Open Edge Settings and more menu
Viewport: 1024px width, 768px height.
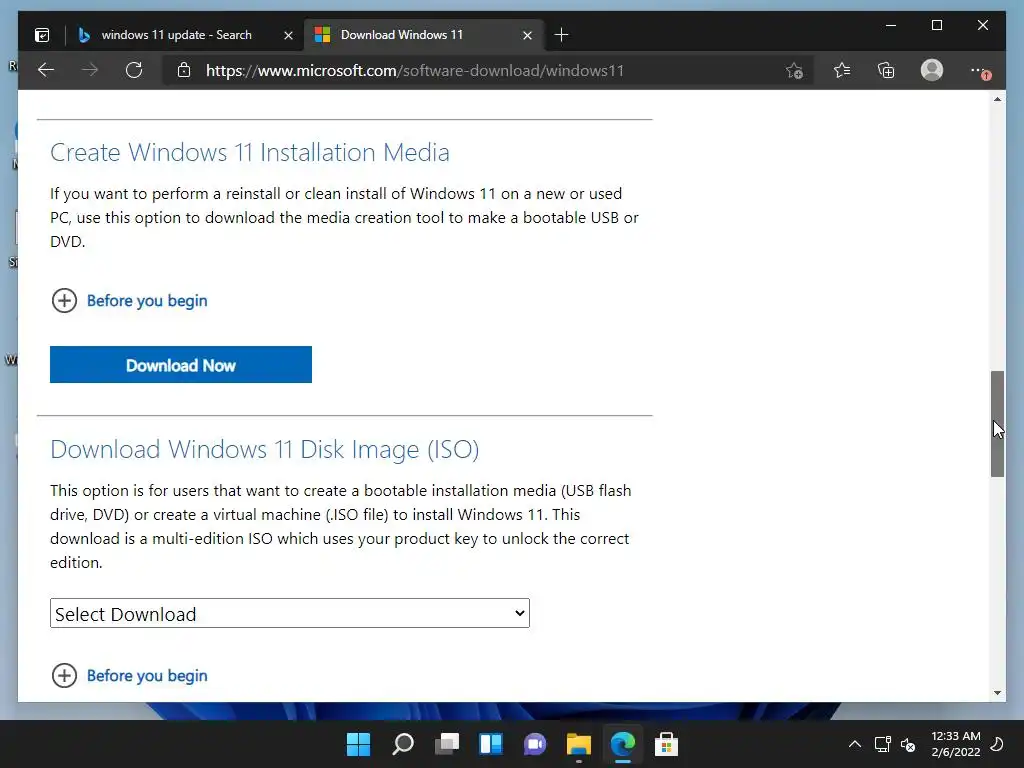980,71
